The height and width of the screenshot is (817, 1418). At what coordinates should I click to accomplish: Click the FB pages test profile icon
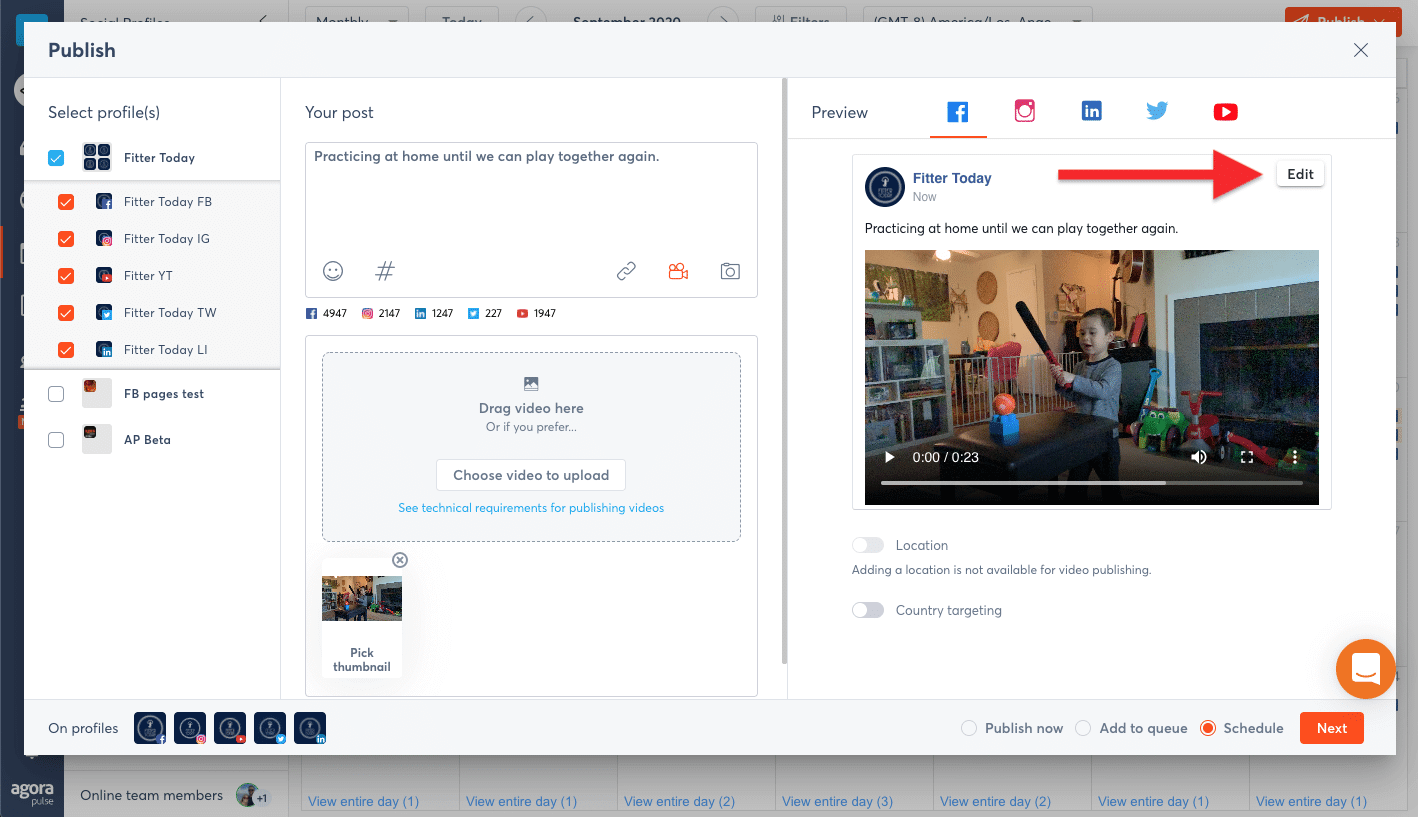pyautogui.click(x=97, y=394)
